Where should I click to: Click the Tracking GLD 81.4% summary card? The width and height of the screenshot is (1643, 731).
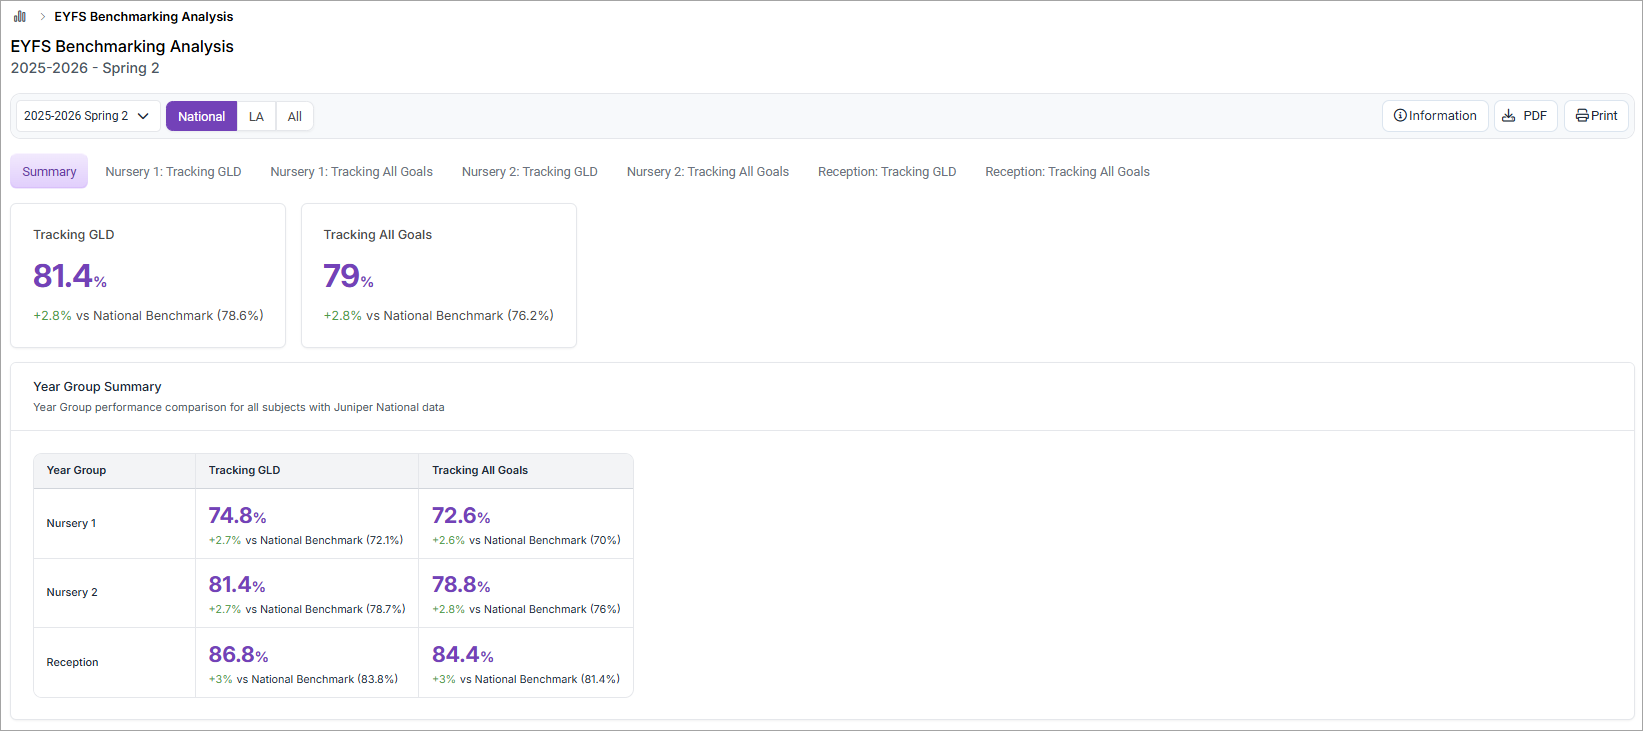[148, 275]
